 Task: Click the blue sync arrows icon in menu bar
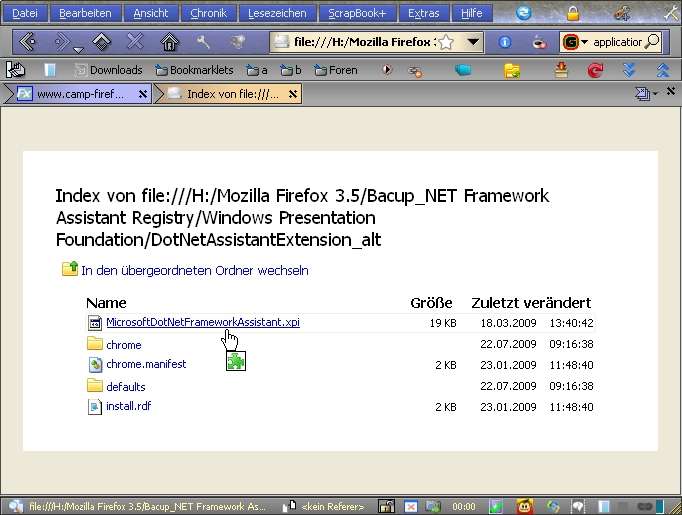click(x=524, y=13)
